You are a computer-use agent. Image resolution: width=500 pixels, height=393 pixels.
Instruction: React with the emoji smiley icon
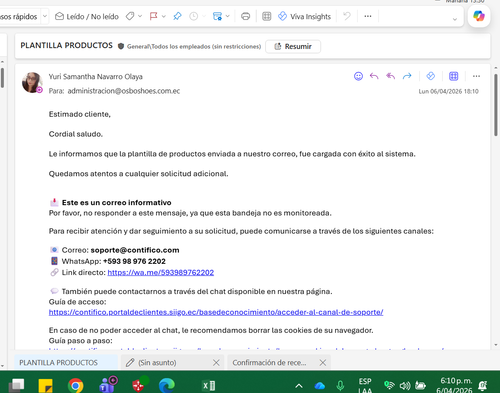(358, 76)
